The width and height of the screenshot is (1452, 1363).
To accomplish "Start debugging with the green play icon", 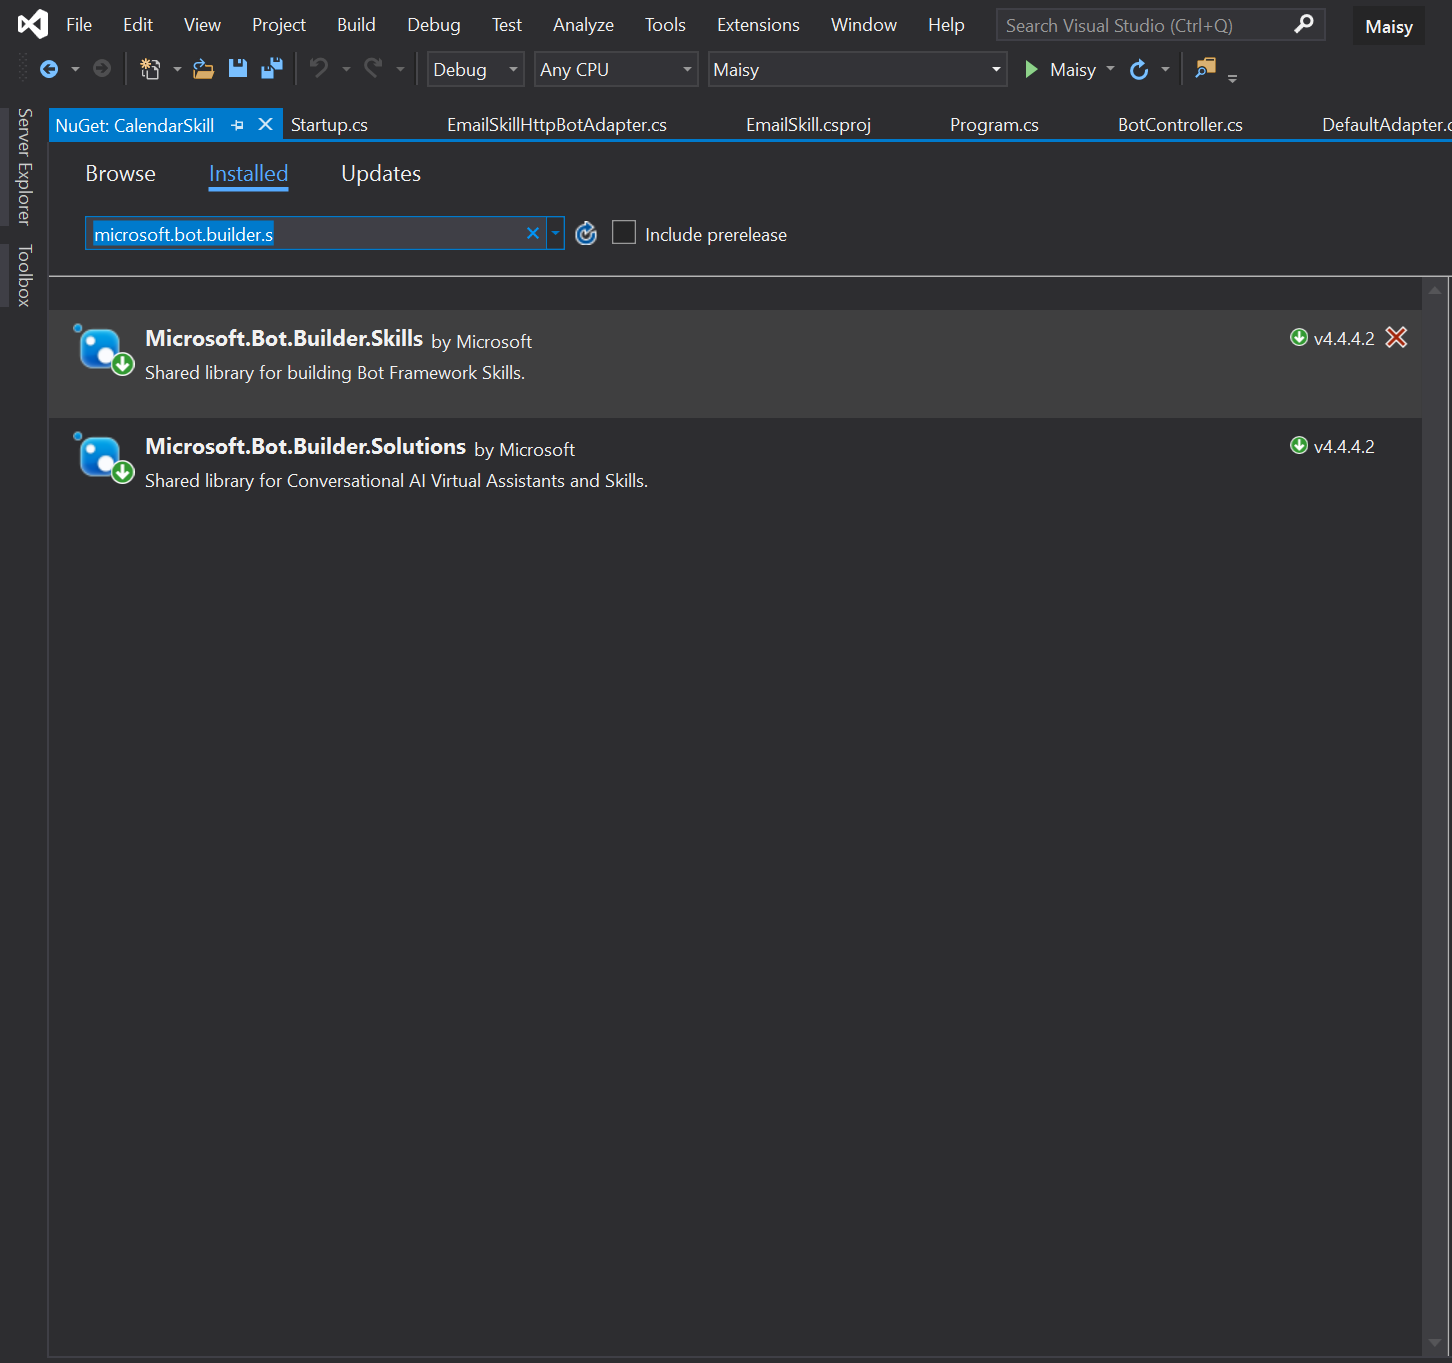I will [1031, 69].
